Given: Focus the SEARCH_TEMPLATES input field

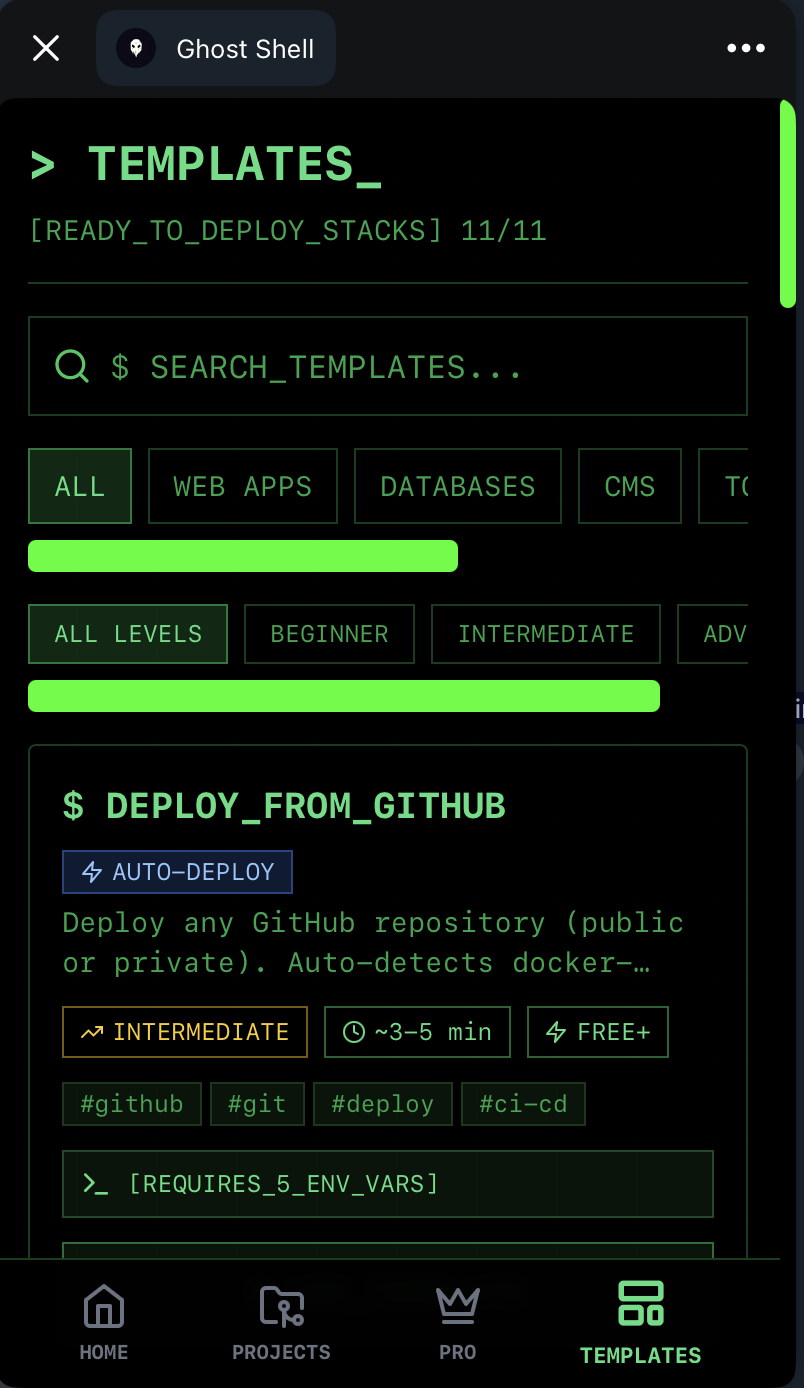Looking at the screenshot, I should tap(388, 366).
